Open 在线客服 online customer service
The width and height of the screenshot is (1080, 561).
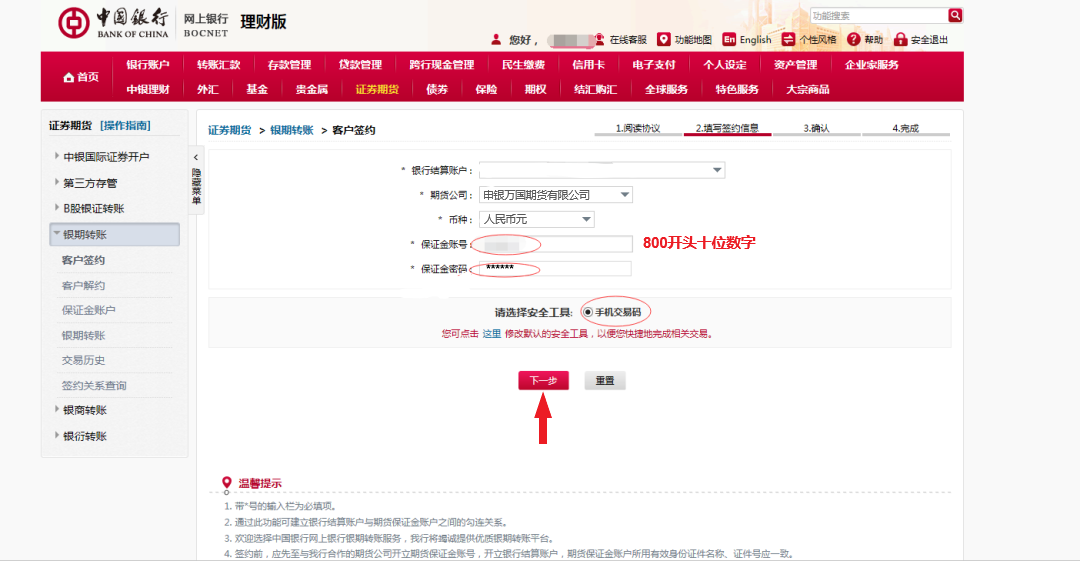(620, 40)
